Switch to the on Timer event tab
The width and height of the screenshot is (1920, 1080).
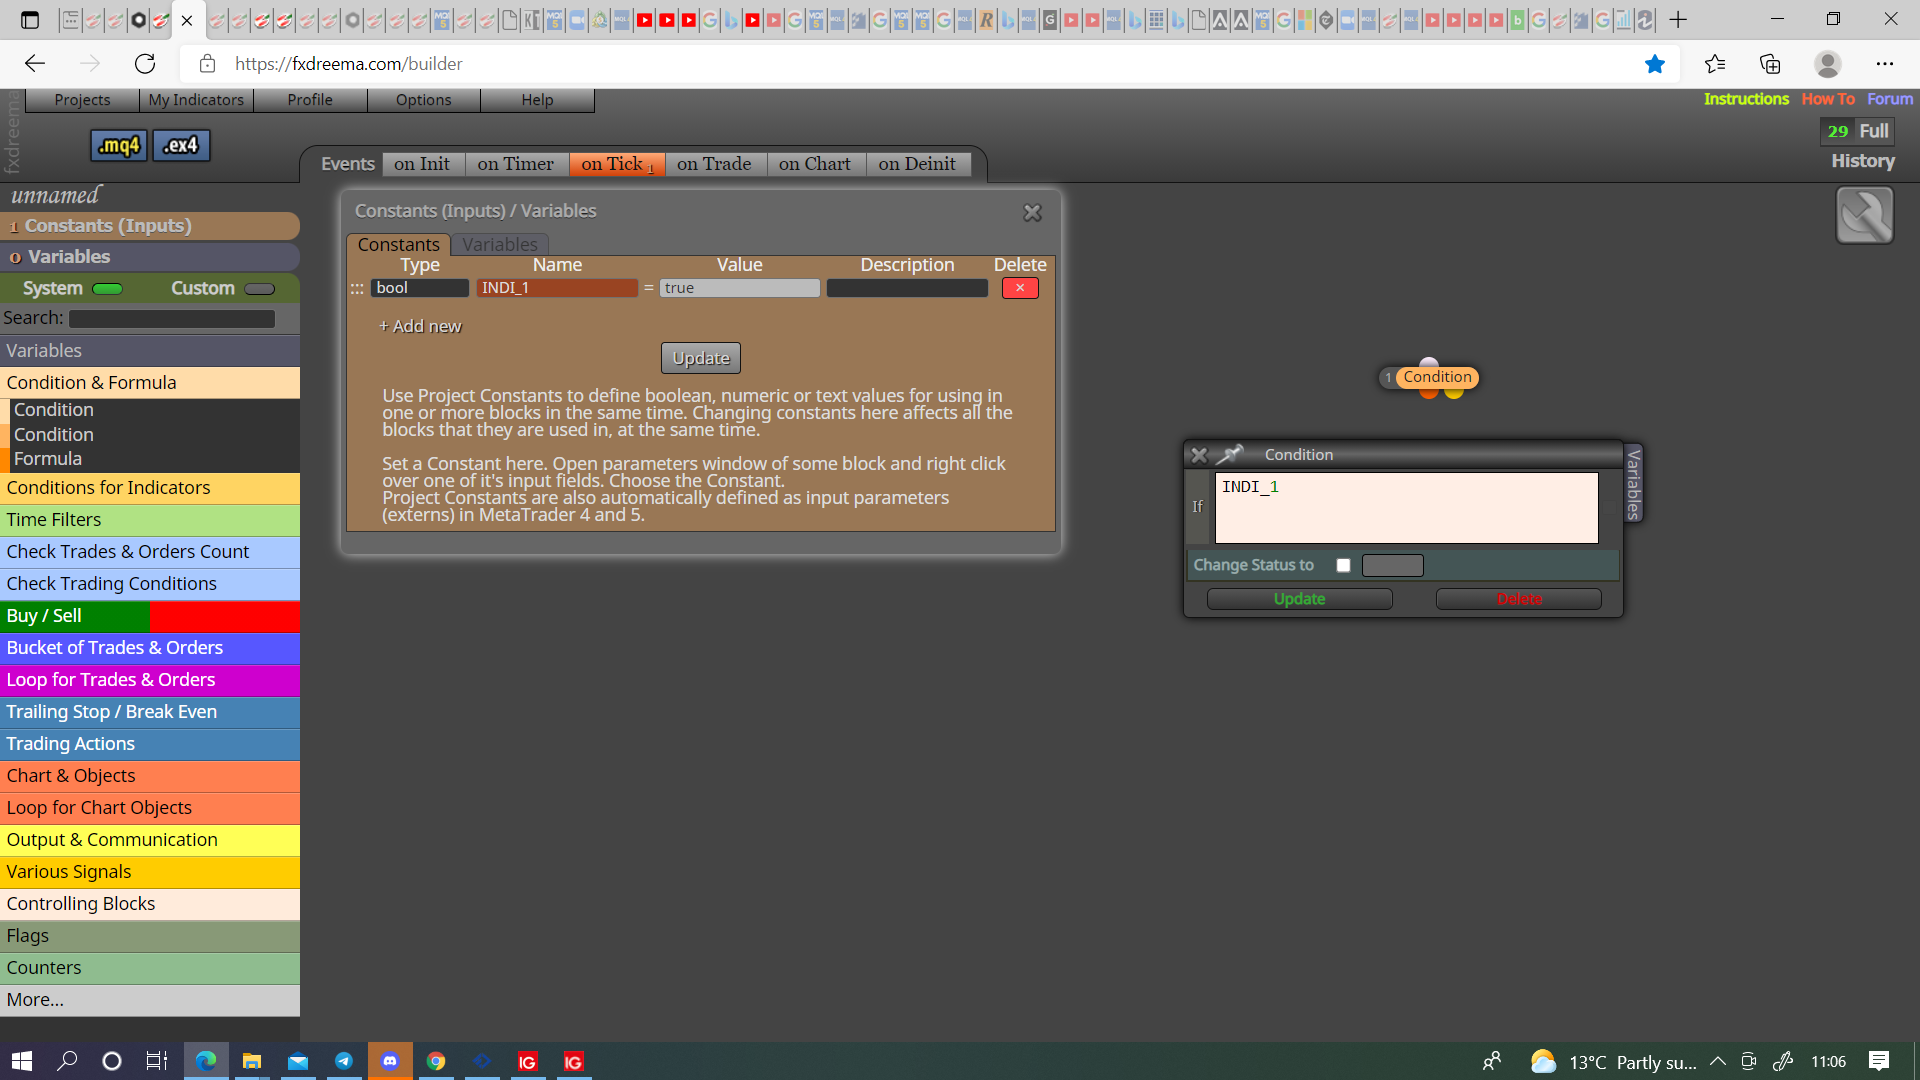tap(515, 164)
